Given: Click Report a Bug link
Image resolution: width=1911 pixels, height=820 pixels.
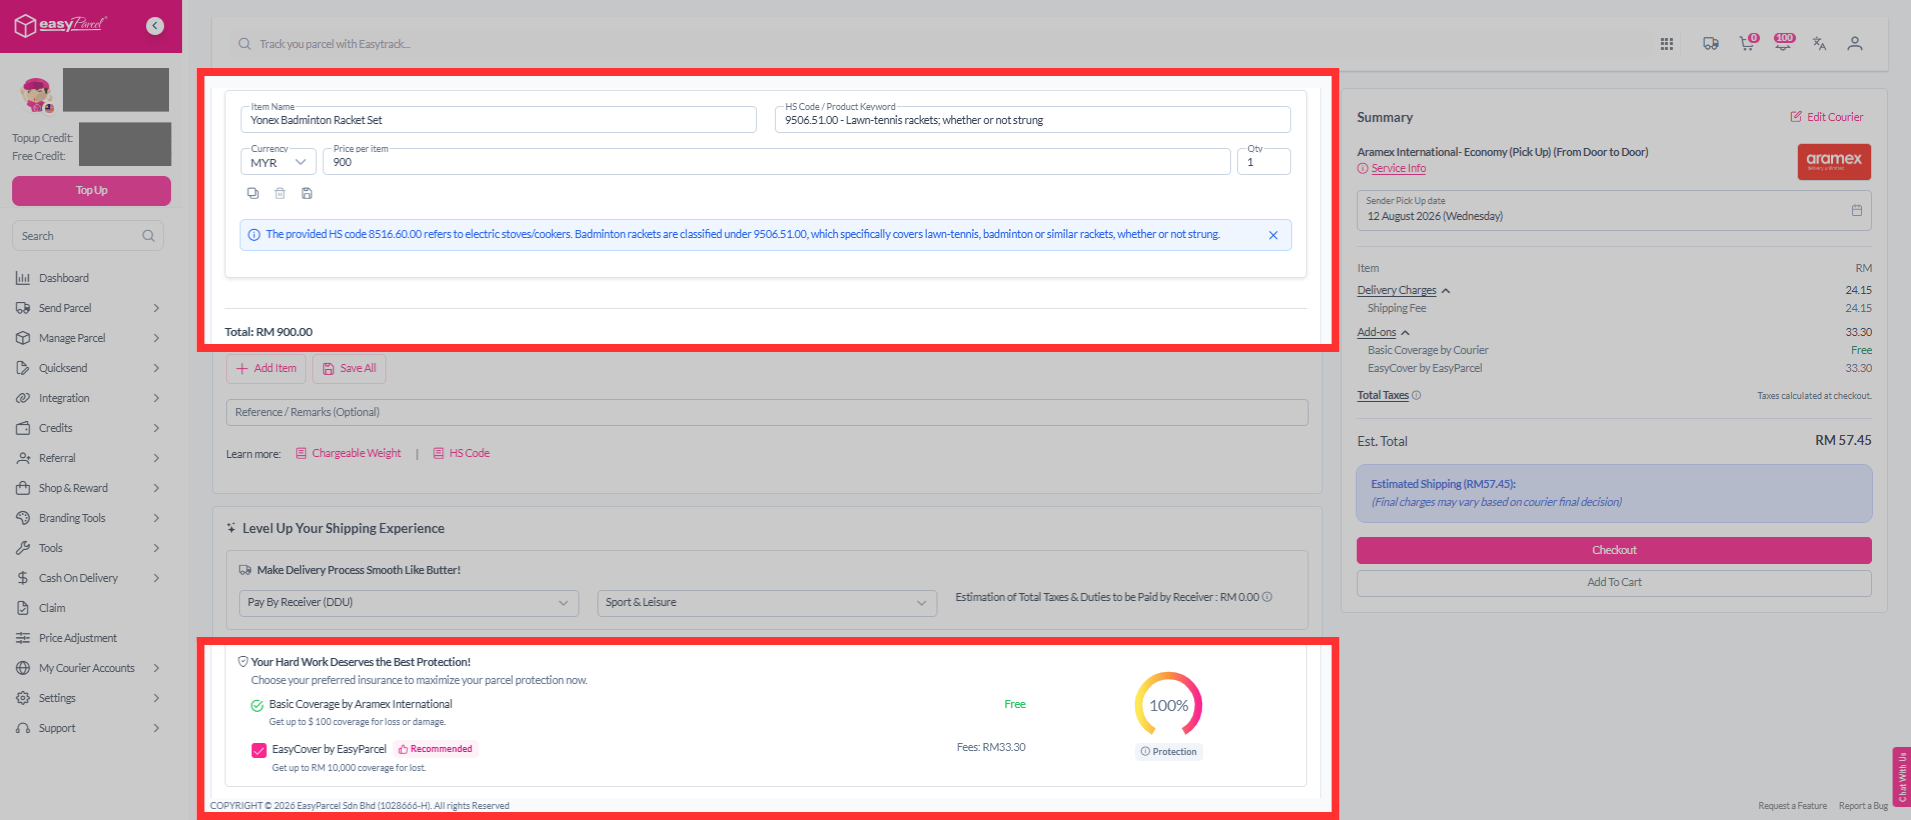Looking at the screenshot, I should click(x=1863, y=806).
